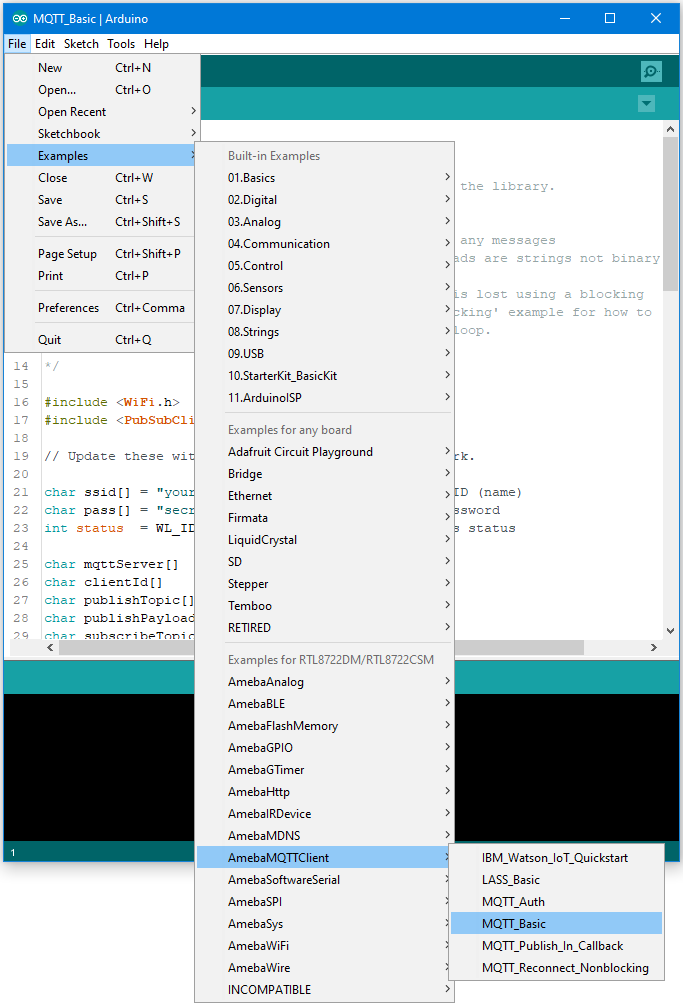Image resolution: width=683 pixels, height=1006 pixels.
Task: Open the Edit menu
Action: click(x=45, y=44)
